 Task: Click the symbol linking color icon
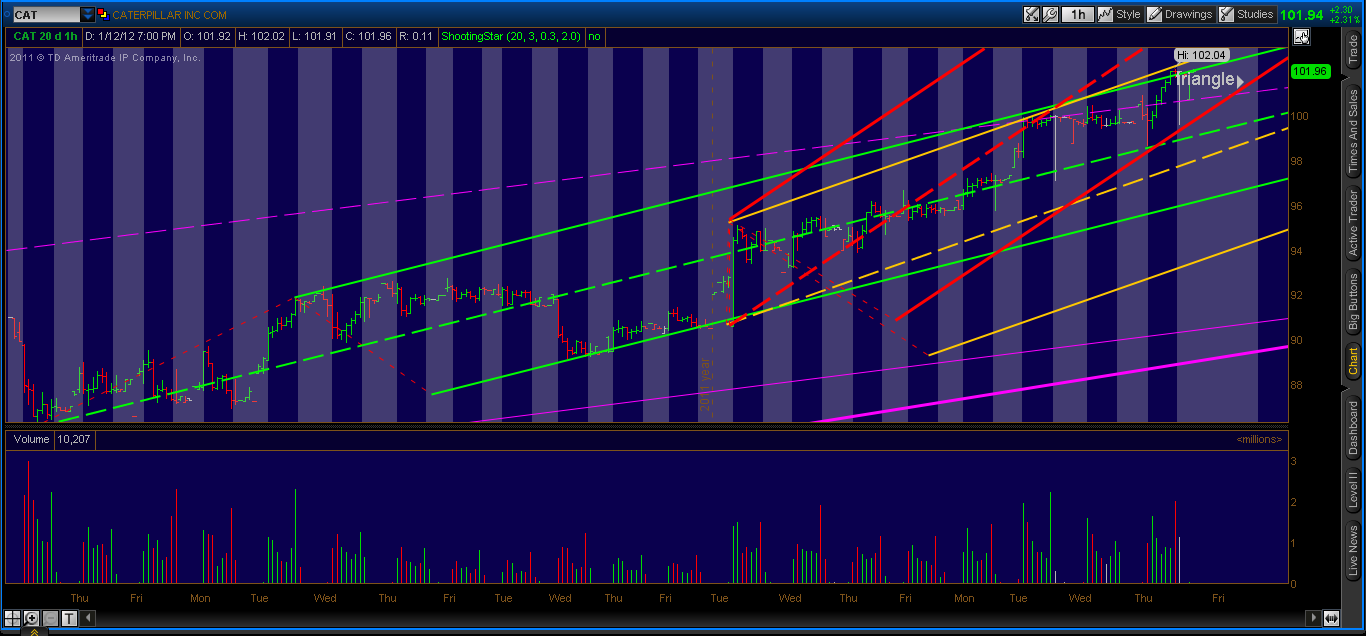tap(103, 15)
